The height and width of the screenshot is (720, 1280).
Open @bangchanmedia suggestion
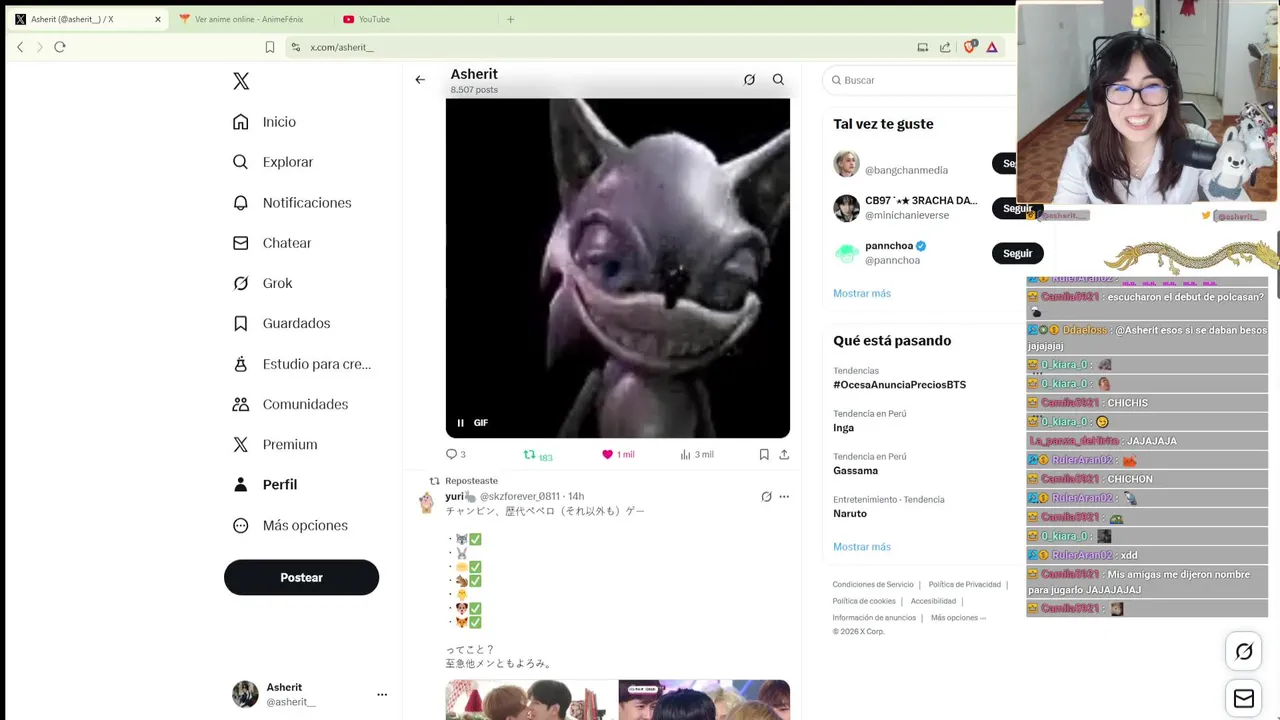click(x=906, y=170)
